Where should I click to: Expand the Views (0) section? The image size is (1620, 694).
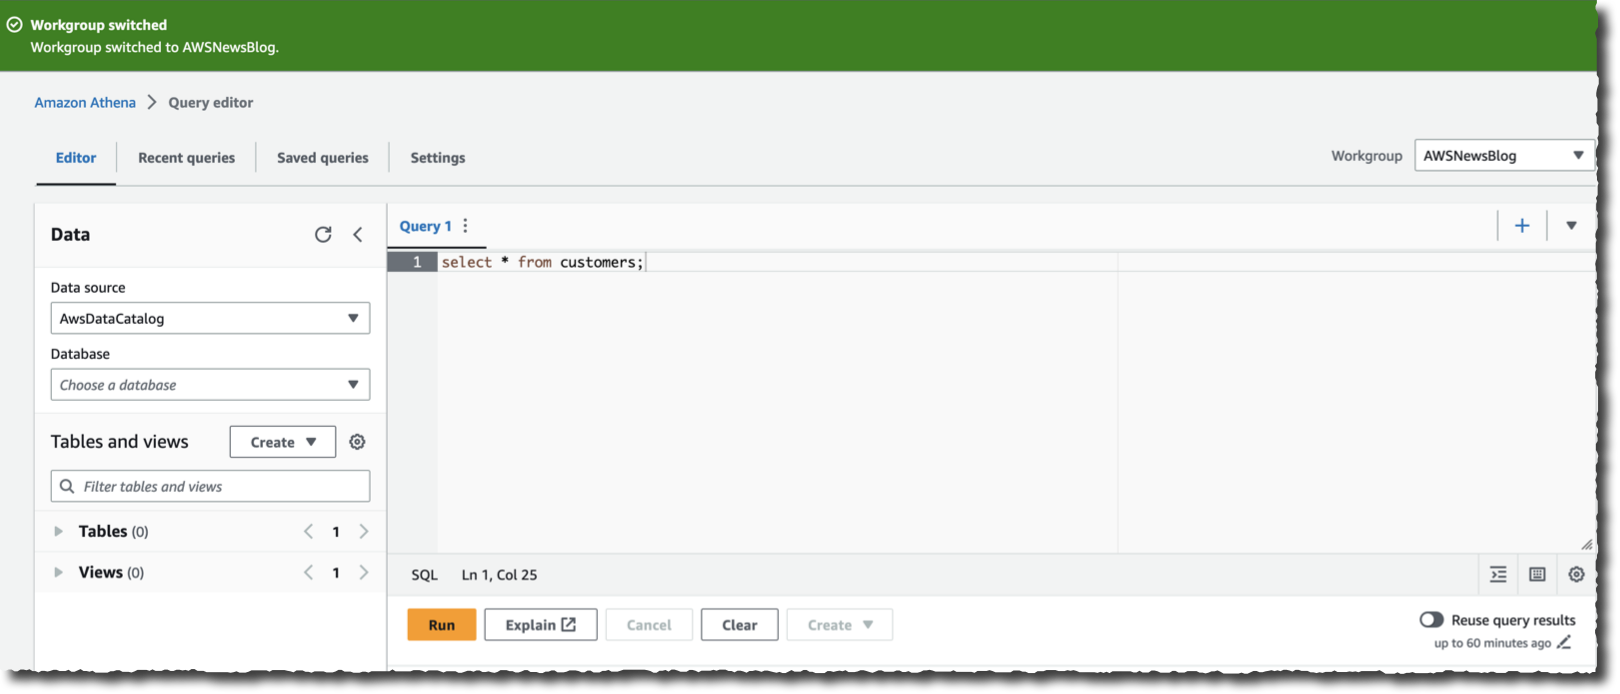pos(58,572)
